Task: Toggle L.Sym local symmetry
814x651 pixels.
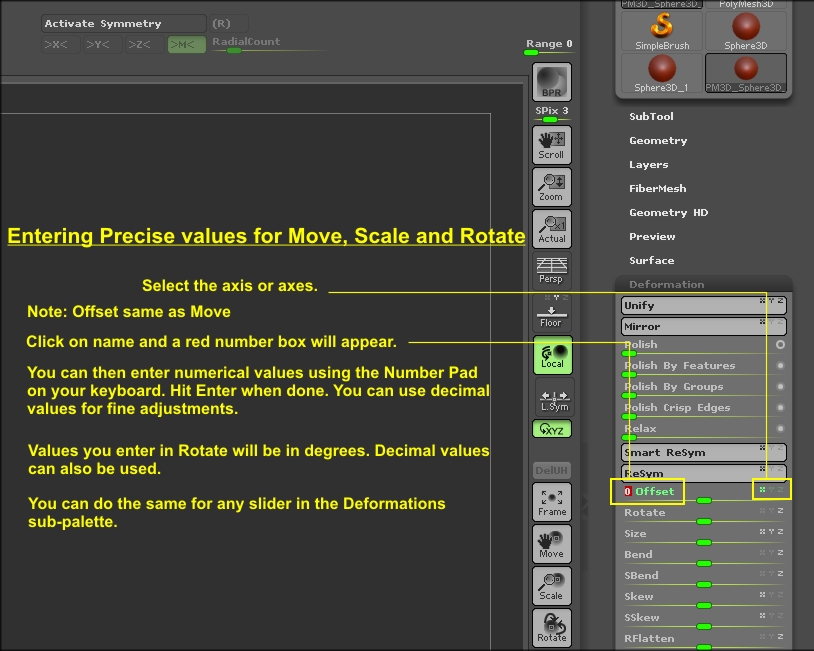Action: pyautogui.click(x=554, y=397)
